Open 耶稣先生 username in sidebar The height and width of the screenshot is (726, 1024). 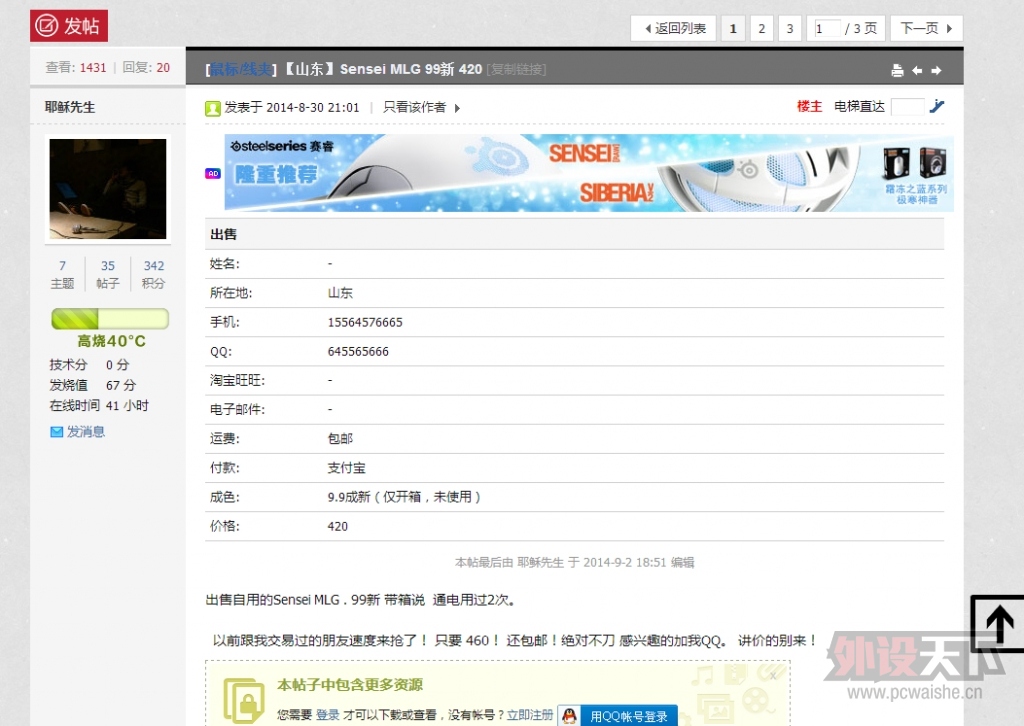coord(70,107)
